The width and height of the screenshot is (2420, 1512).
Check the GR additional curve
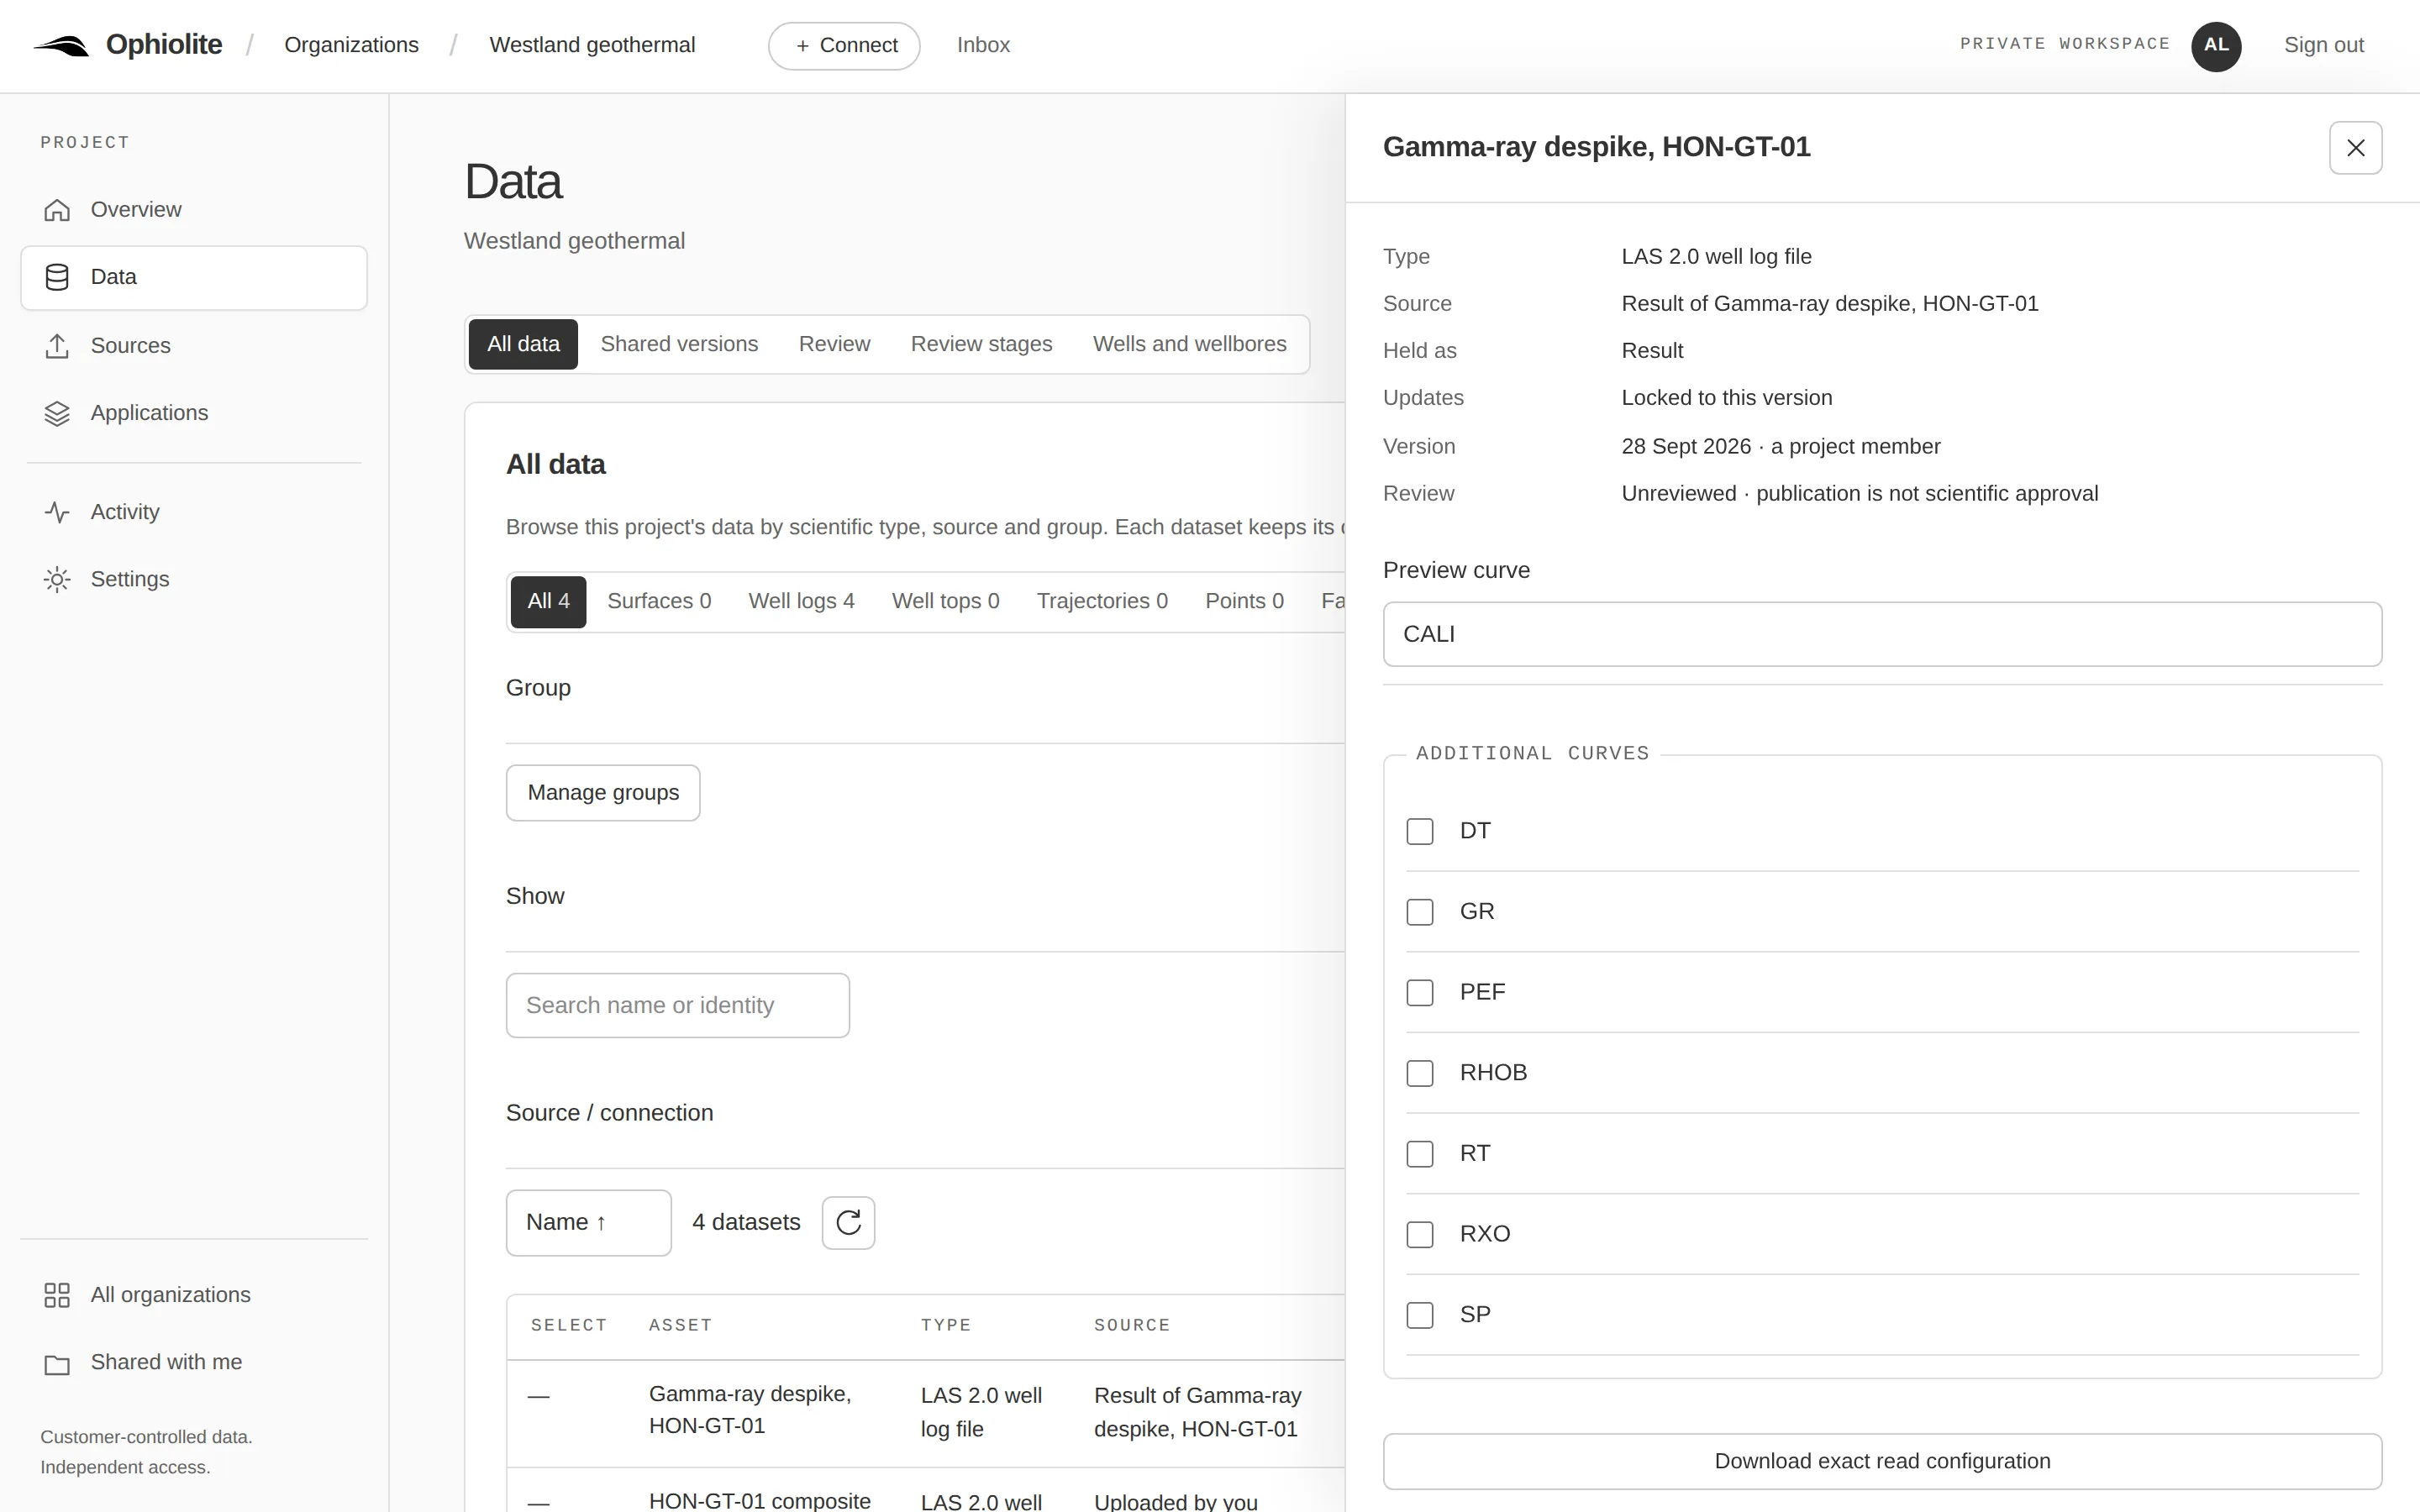click(1420, 912)
